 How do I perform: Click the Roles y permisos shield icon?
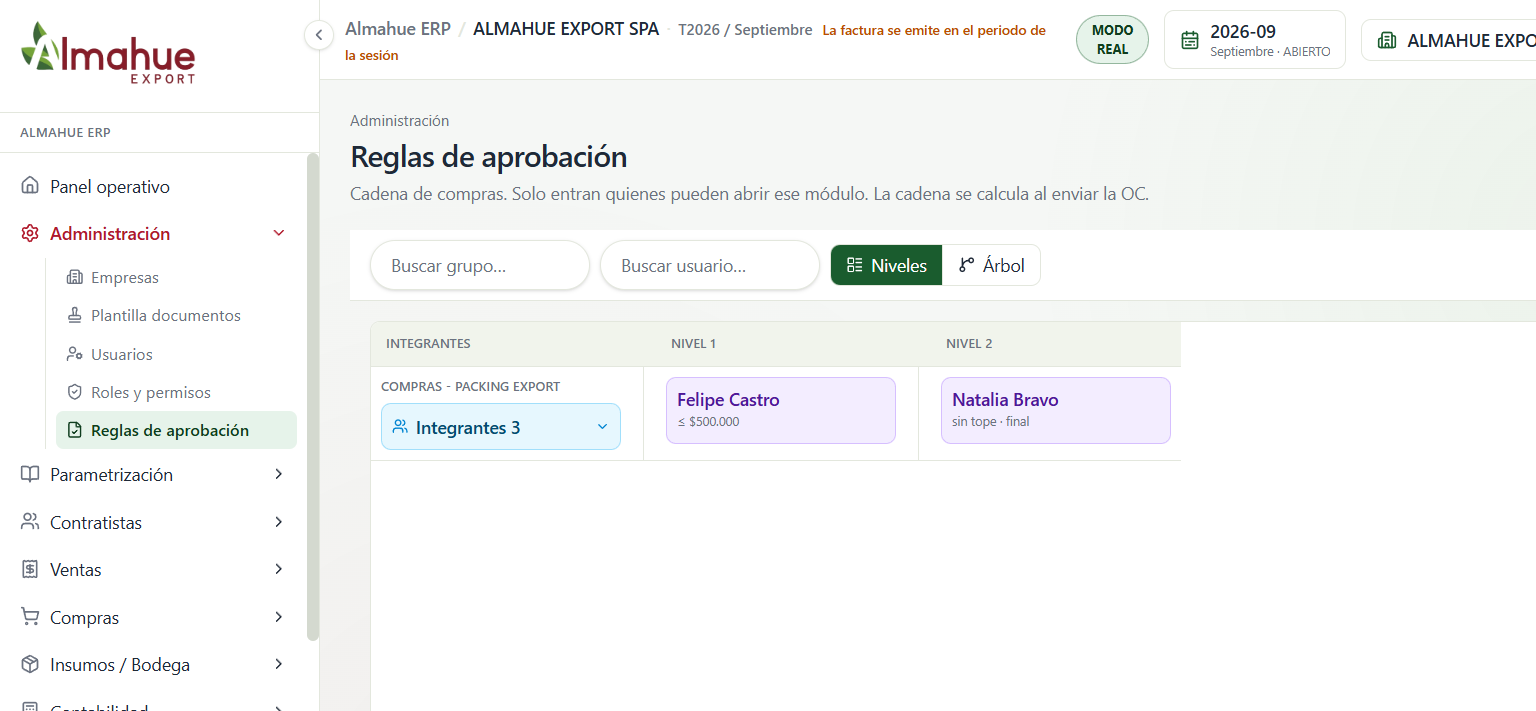pos(74,392)
